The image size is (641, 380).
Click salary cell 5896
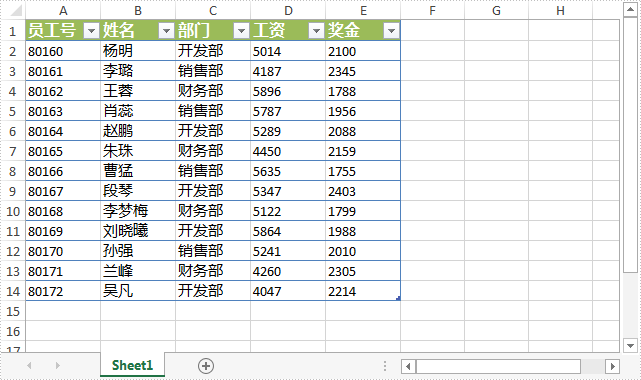point(288,91)
